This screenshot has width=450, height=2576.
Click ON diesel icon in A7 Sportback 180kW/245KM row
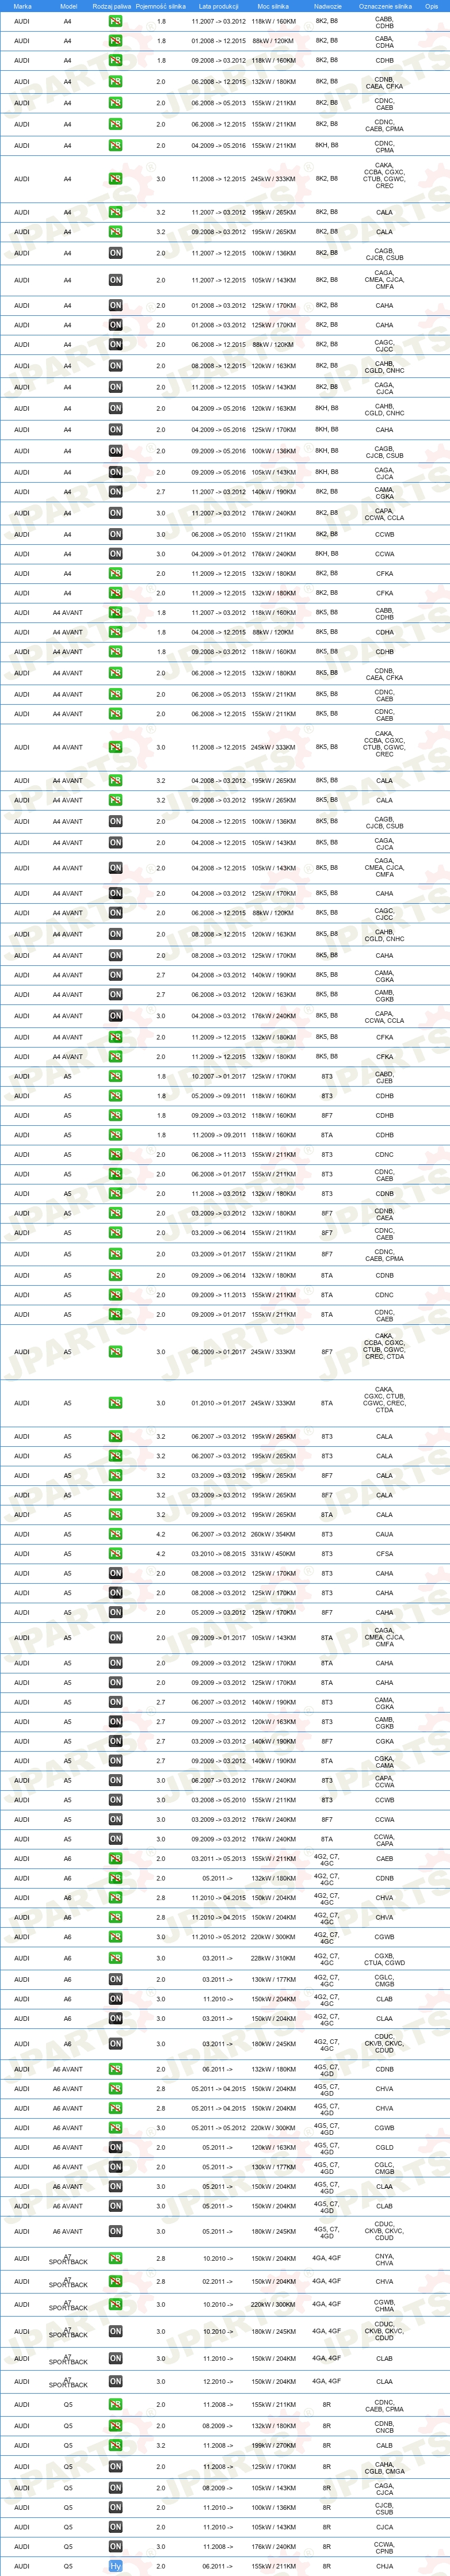[115, 2331]
